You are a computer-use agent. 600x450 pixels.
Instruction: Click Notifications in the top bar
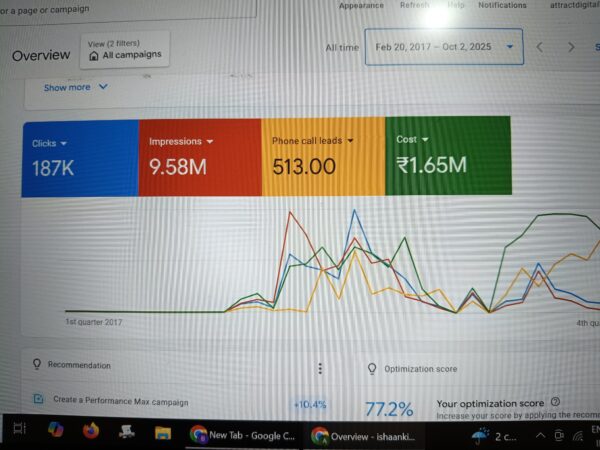click(502, 5)
